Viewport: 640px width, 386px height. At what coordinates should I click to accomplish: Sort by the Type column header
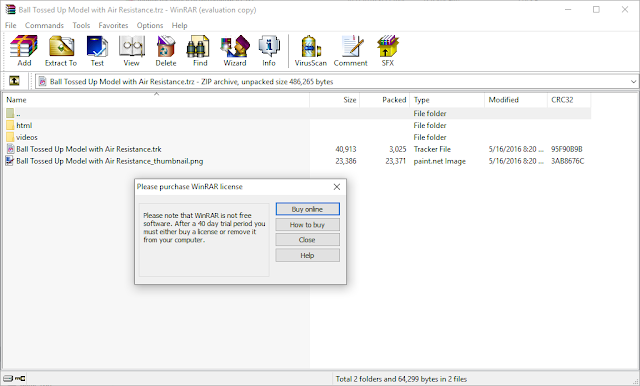point(447,100)
